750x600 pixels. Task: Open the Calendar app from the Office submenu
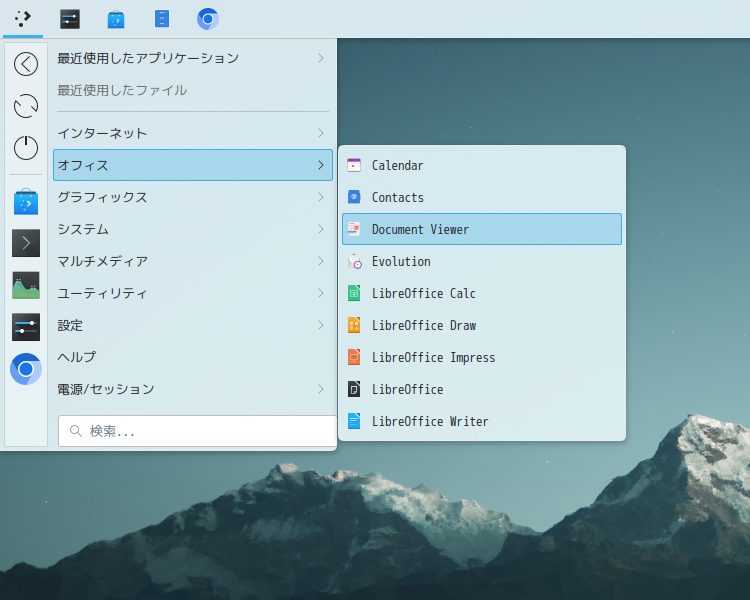pyautogui.click(x=397, y=165)
